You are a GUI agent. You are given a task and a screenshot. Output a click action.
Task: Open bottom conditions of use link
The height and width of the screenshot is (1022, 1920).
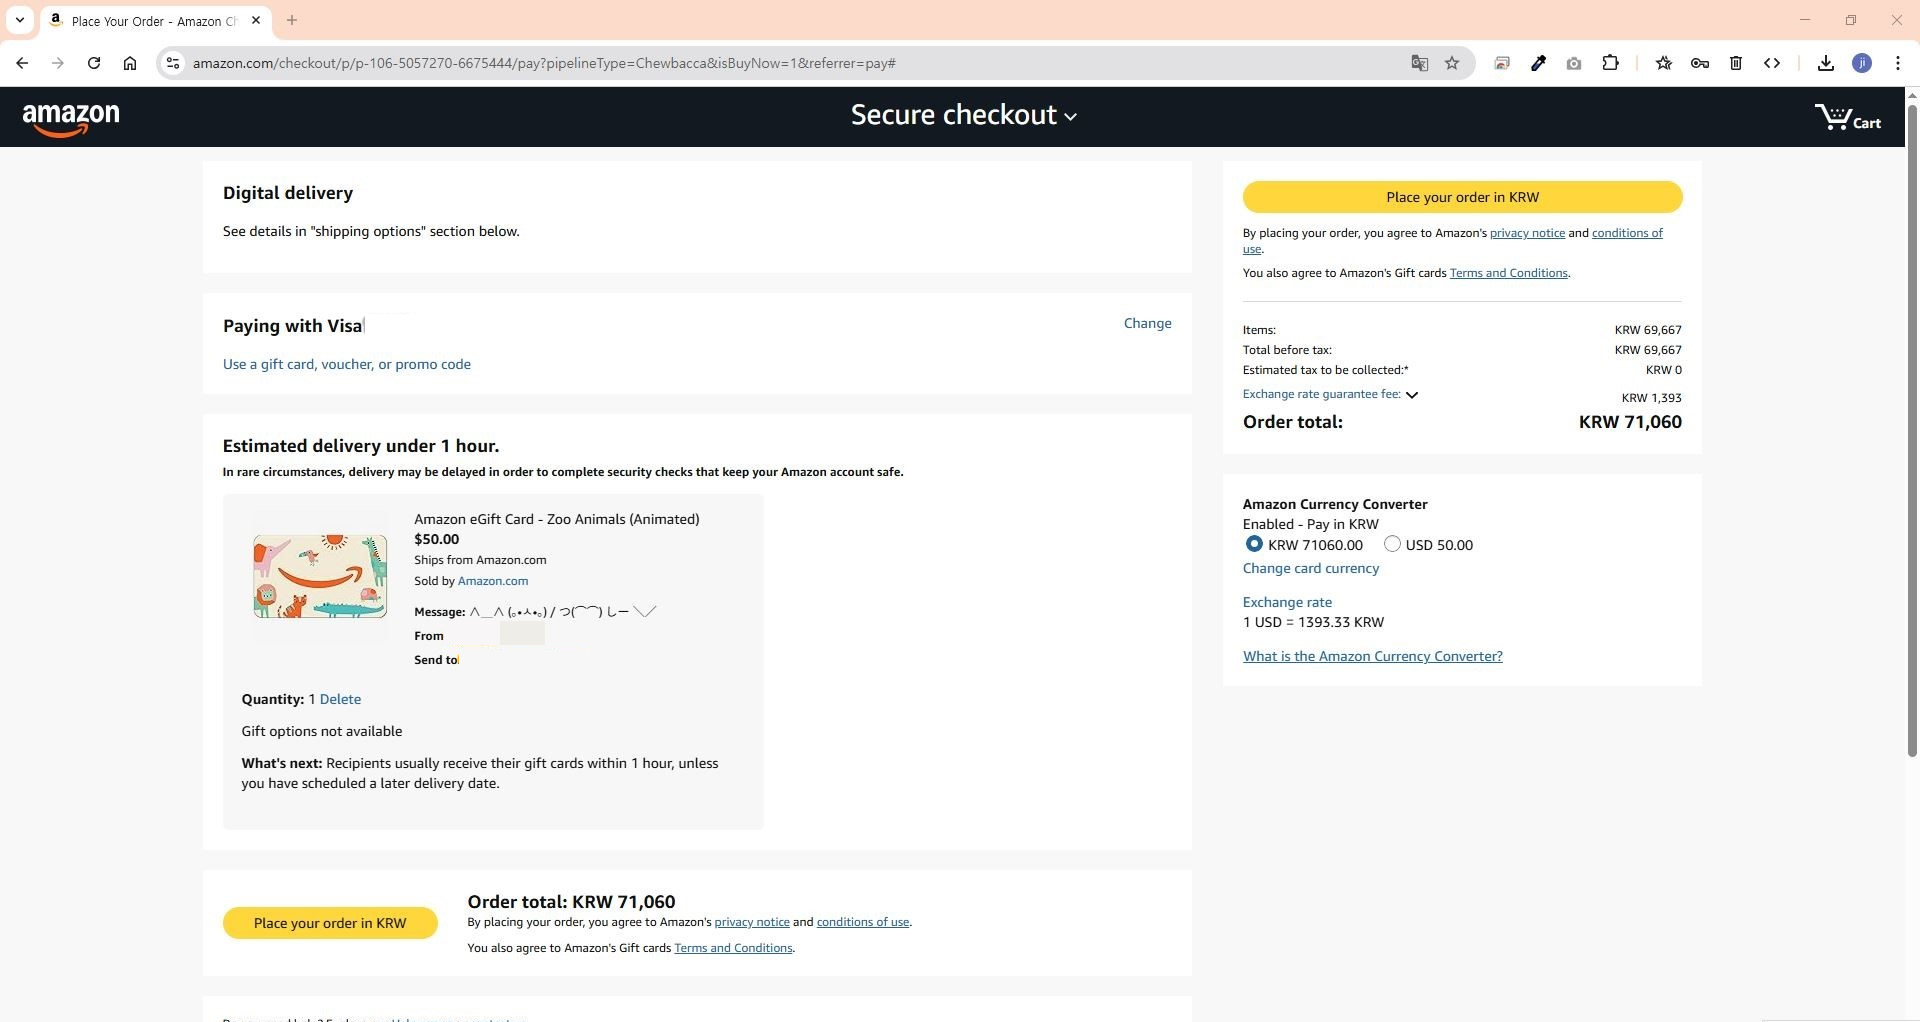[x=862, y=922]
